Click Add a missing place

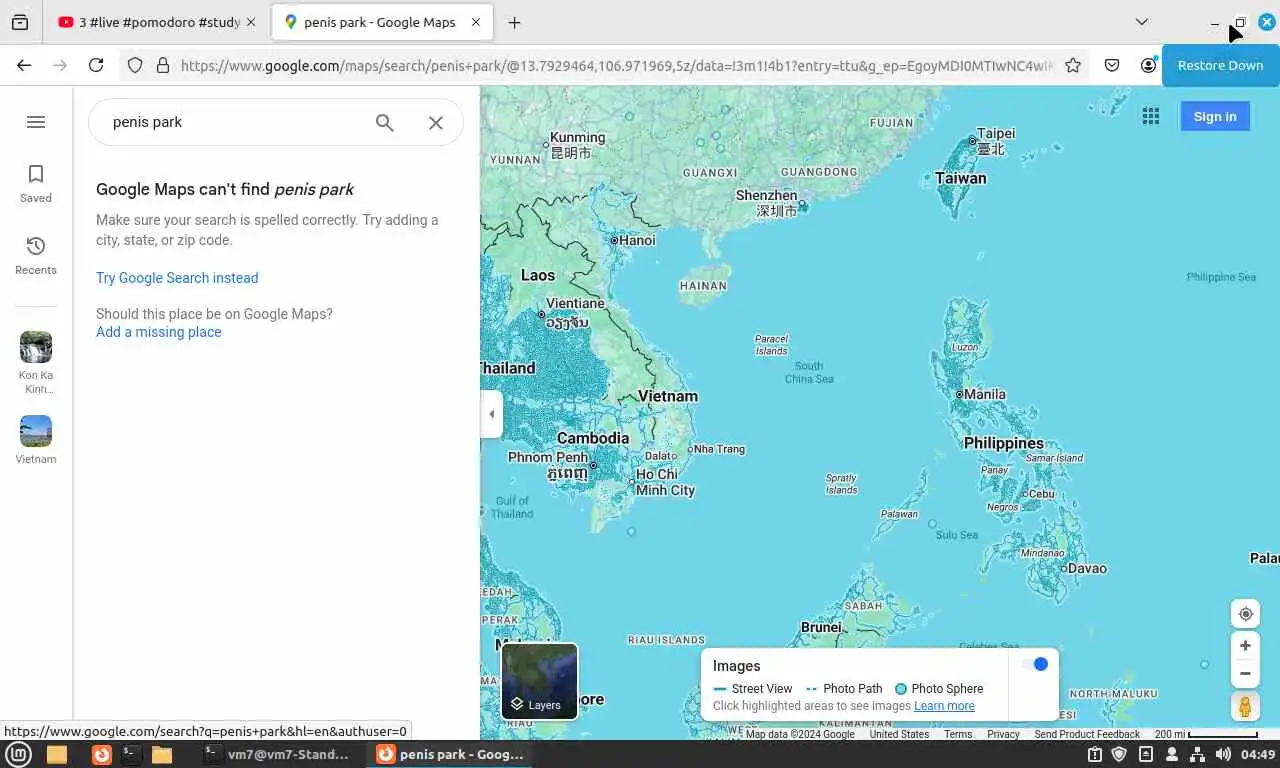[159, 332]
